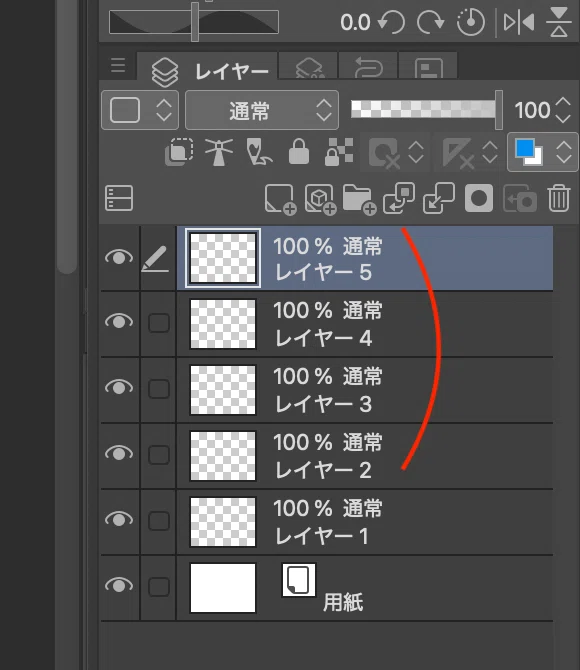The image size is (580, 670).
Task: Switch to history tab with undo arrow
Action: pos(368,67)
